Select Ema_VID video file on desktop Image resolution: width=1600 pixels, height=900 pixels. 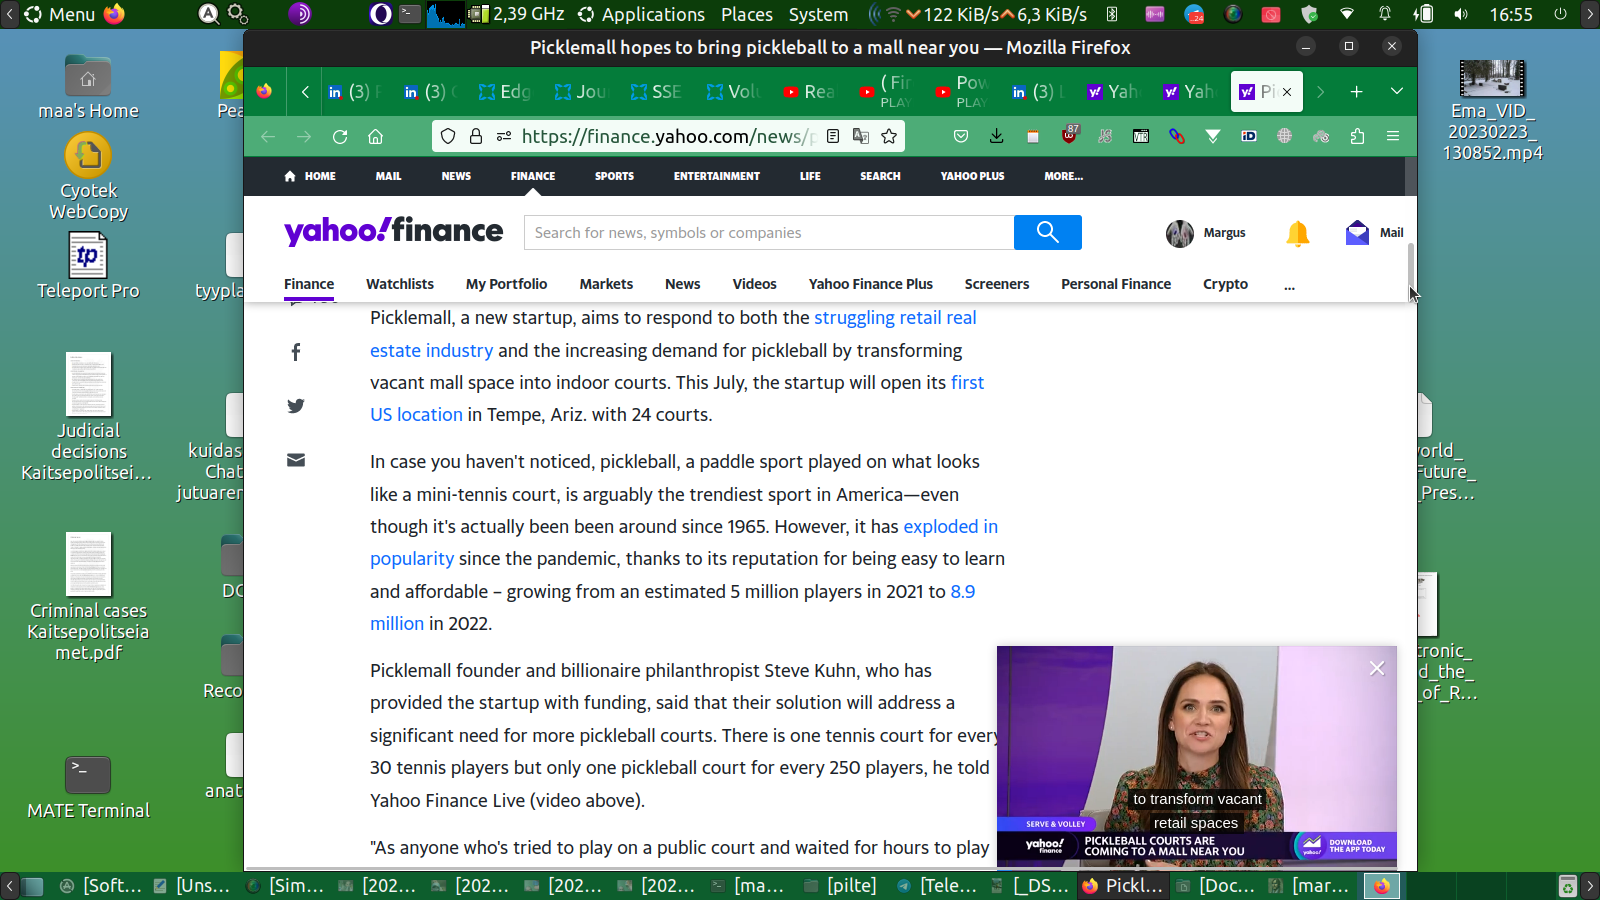tap(1492, 110)
